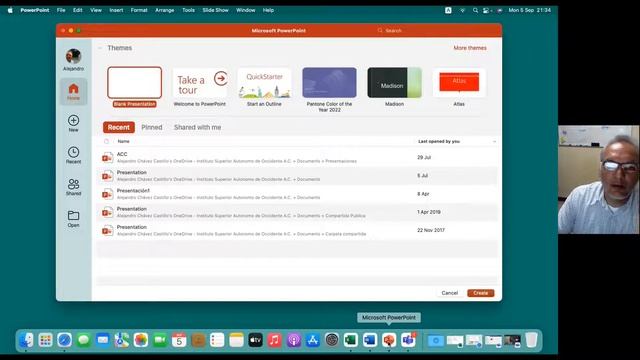The image size is (640, 360).
Task: Select the Blank Presentation thumbnail
Action: (x=135, y=82)
